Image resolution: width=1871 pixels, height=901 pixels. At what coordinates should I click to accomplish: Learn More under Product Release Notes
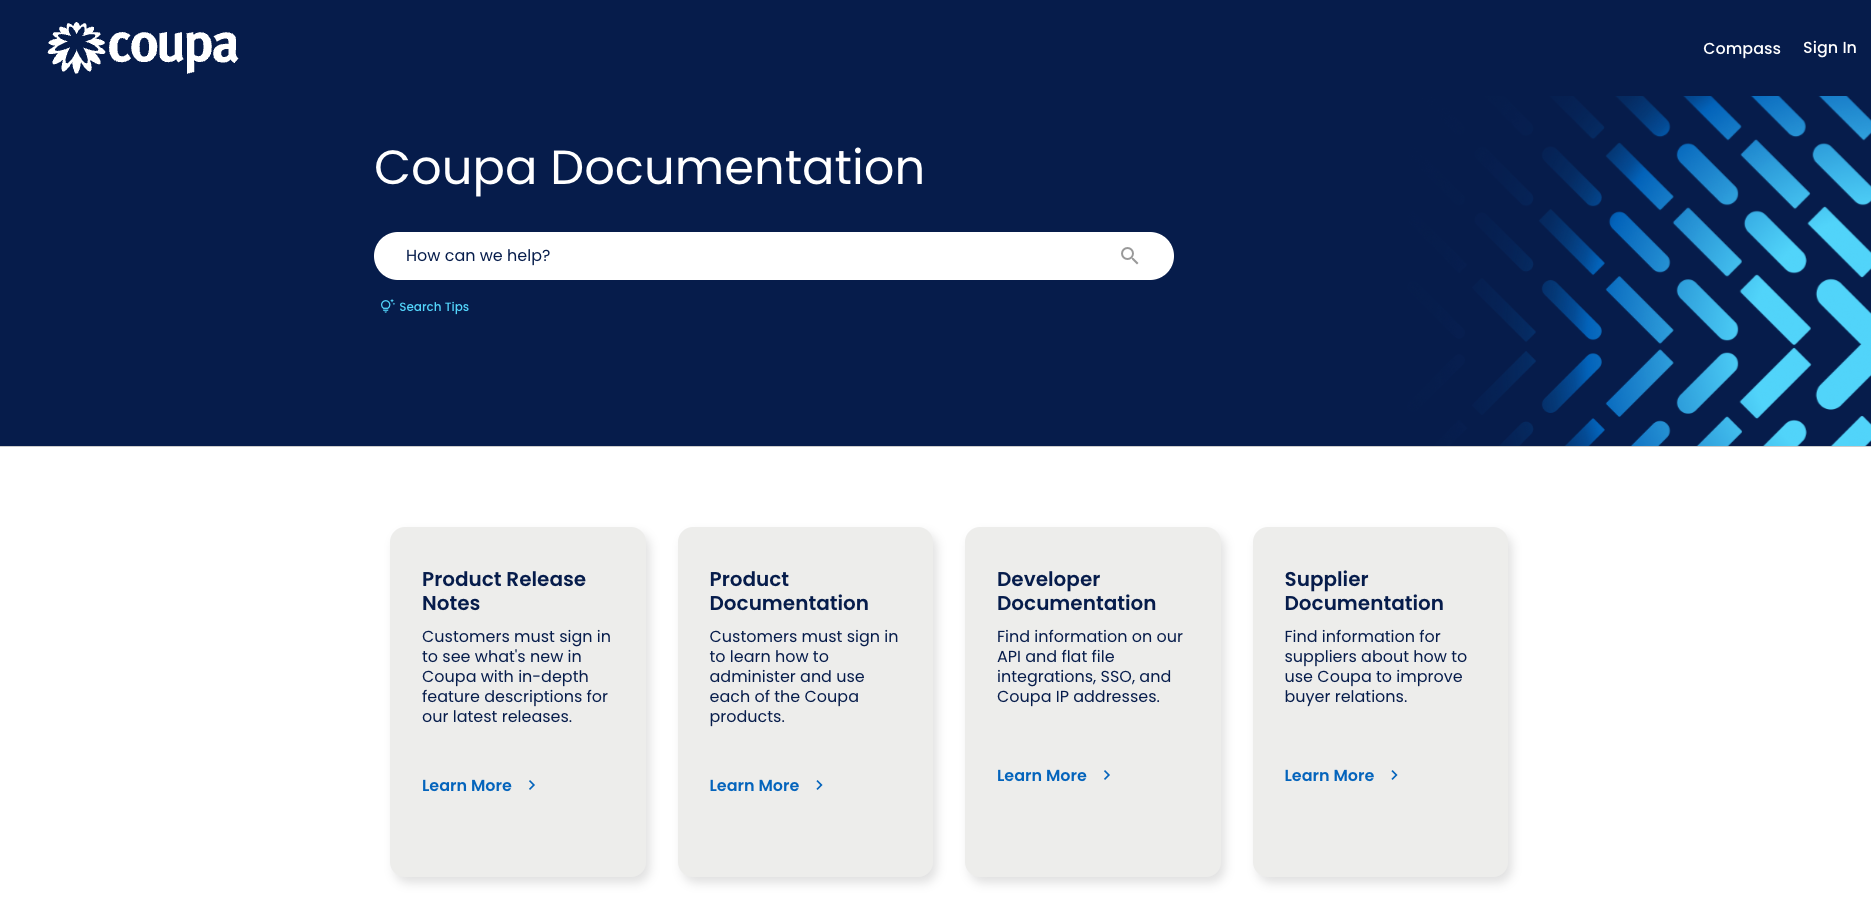coord(467,785)
